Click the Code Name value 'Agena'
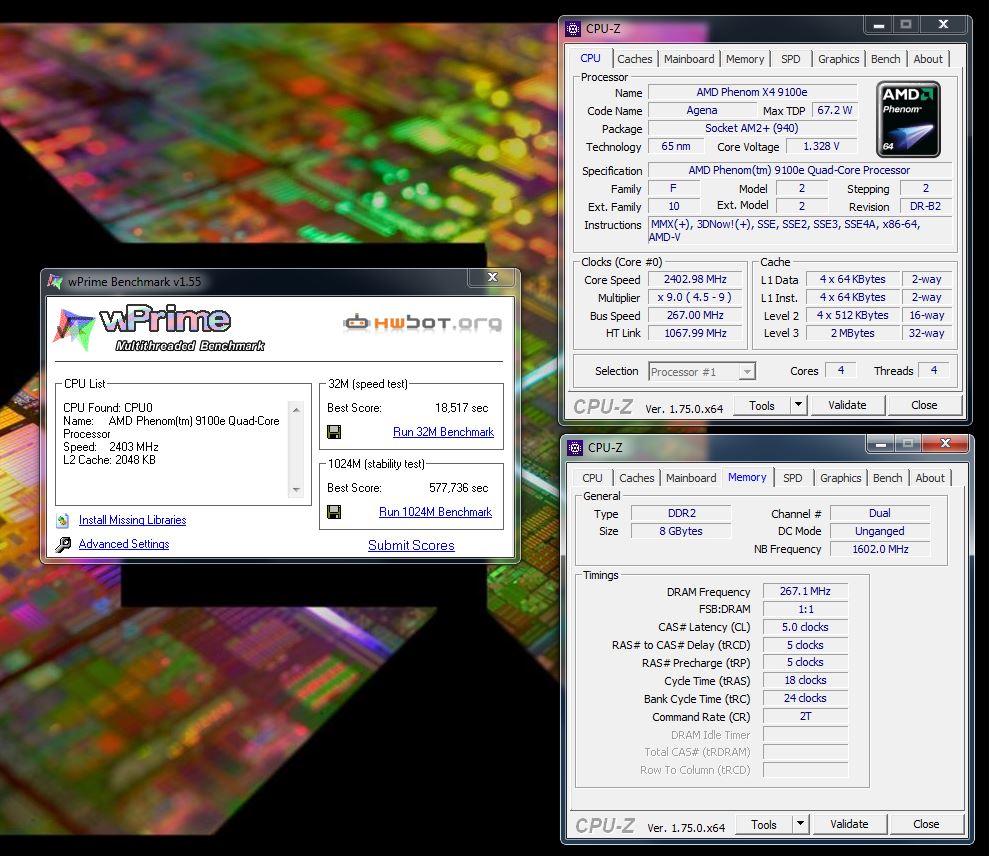 tap(702, 110)
